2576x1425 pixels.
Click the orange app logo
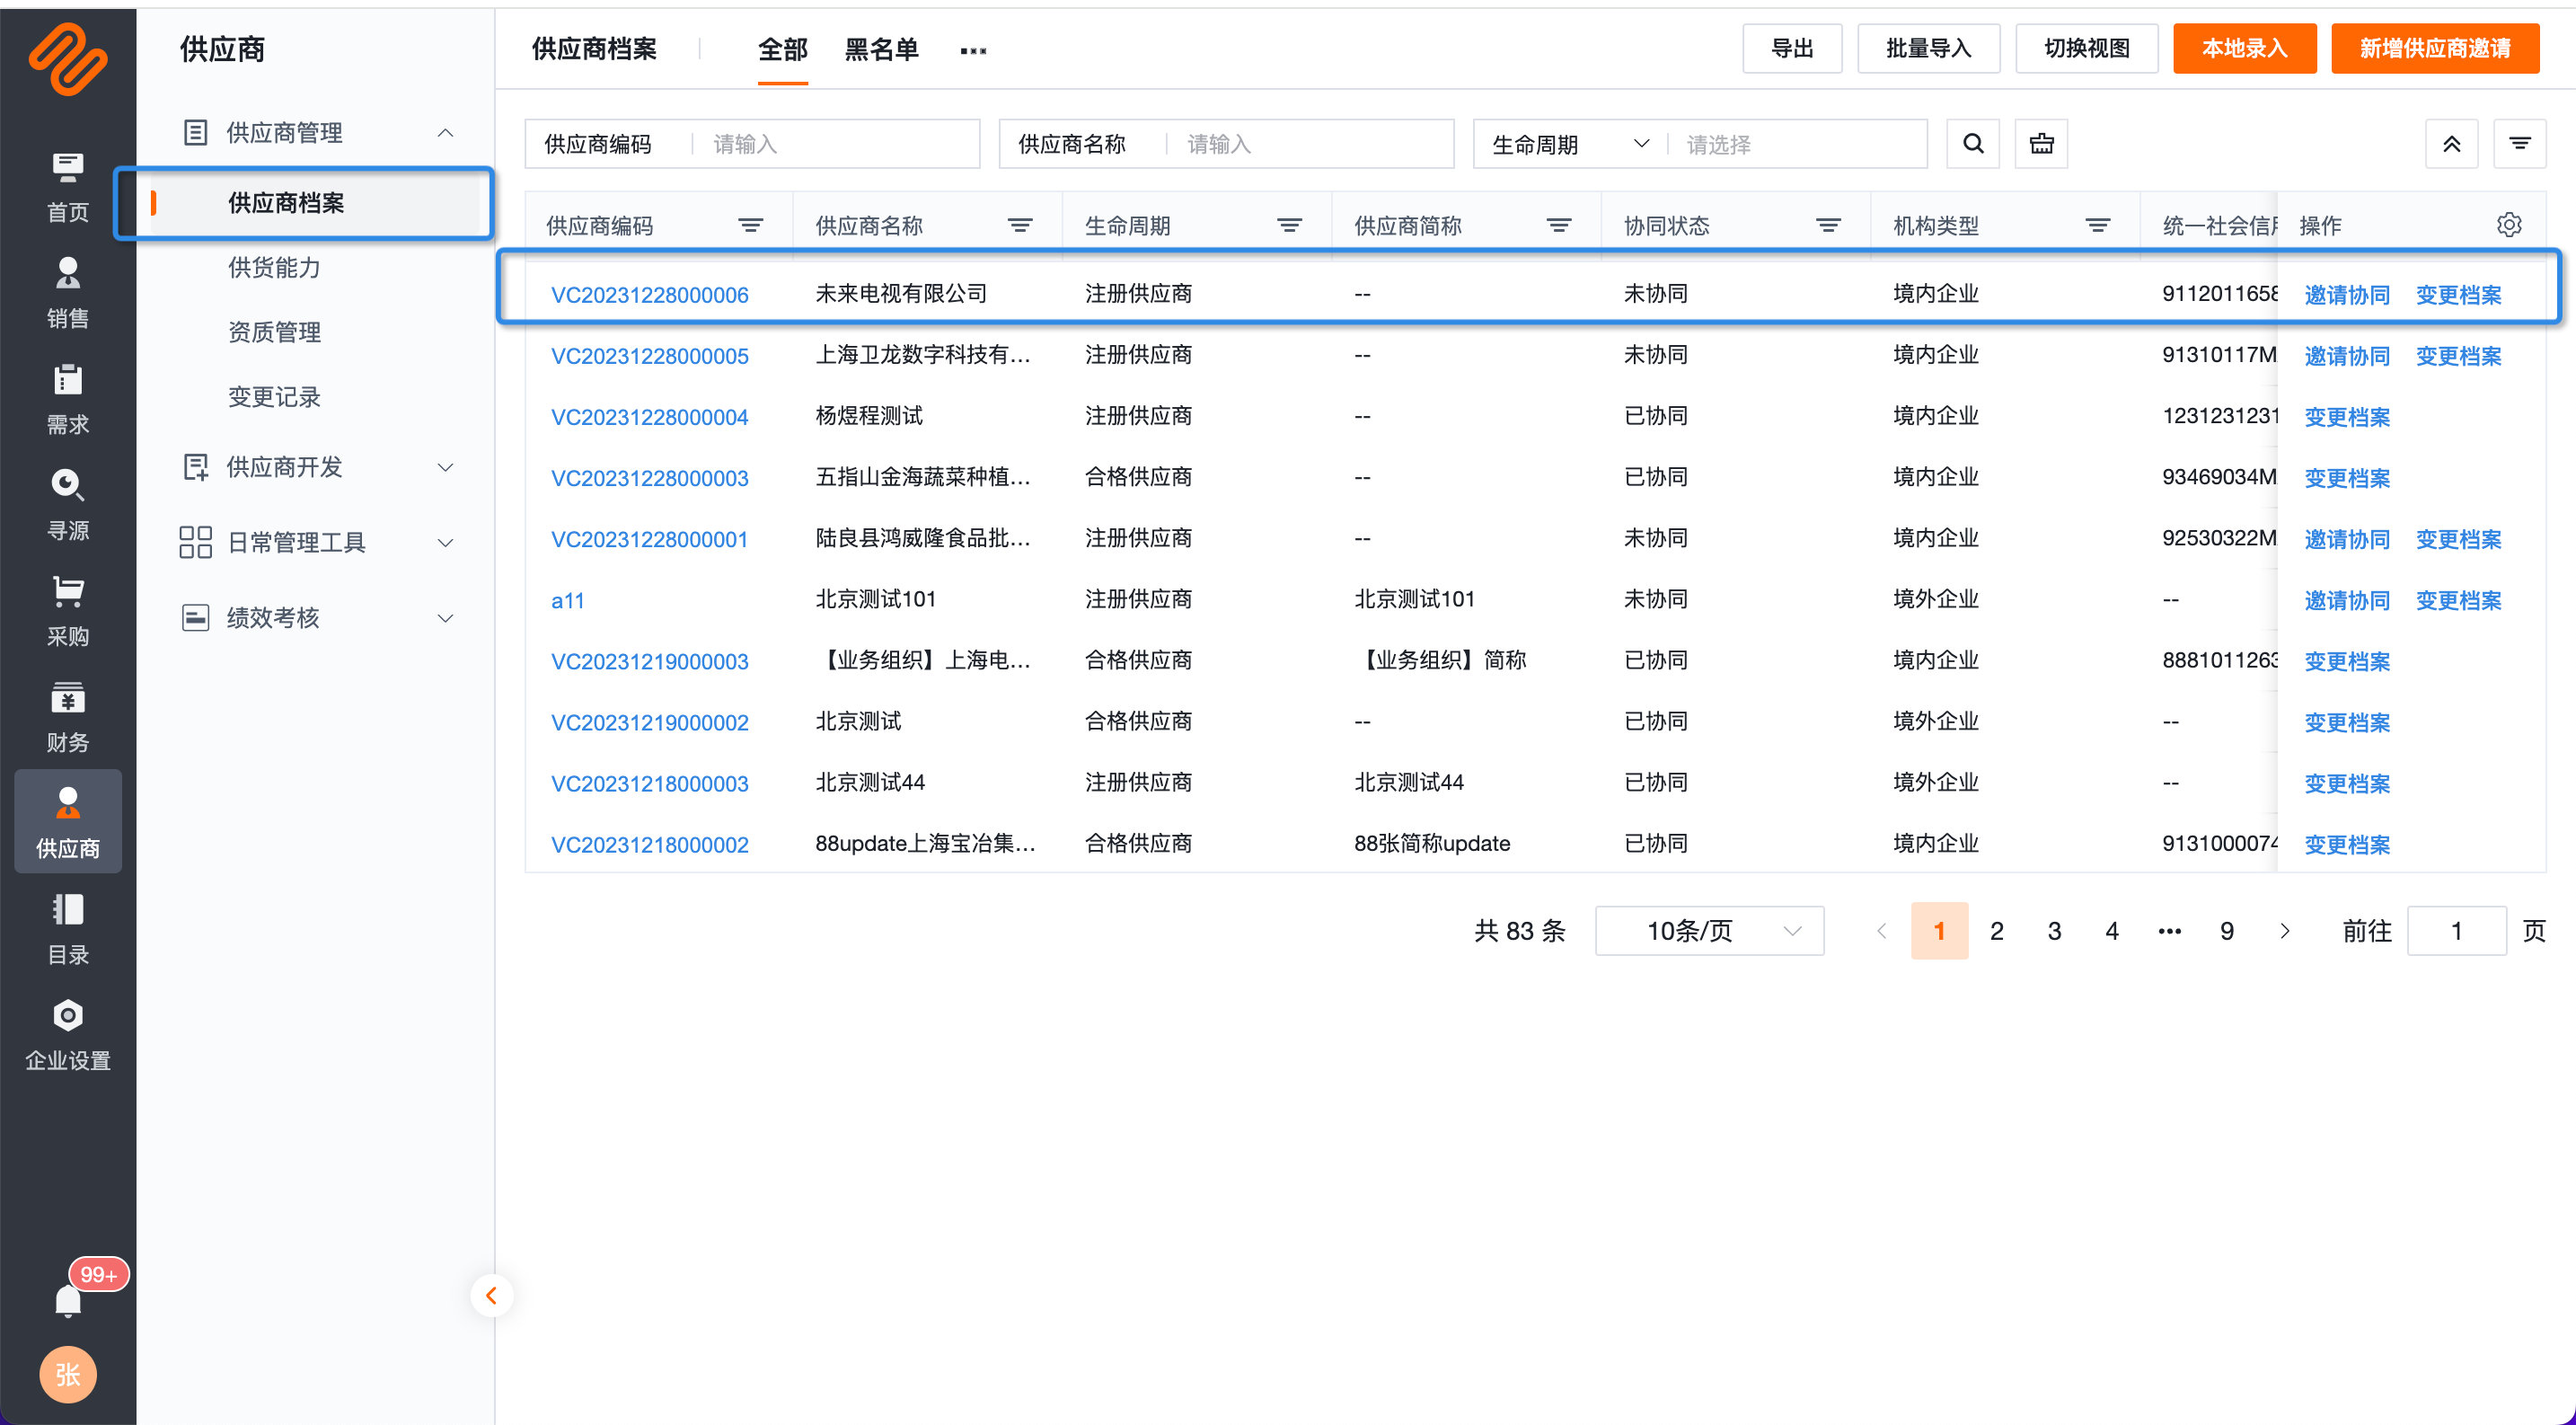(x=67, y=59)
